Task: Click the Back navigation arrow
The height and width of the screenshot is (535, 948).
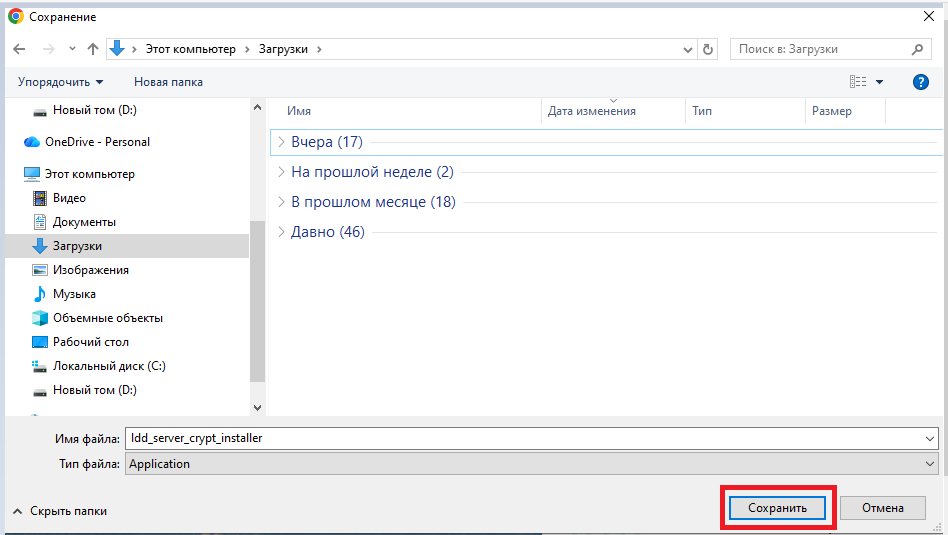Action: 21,49
